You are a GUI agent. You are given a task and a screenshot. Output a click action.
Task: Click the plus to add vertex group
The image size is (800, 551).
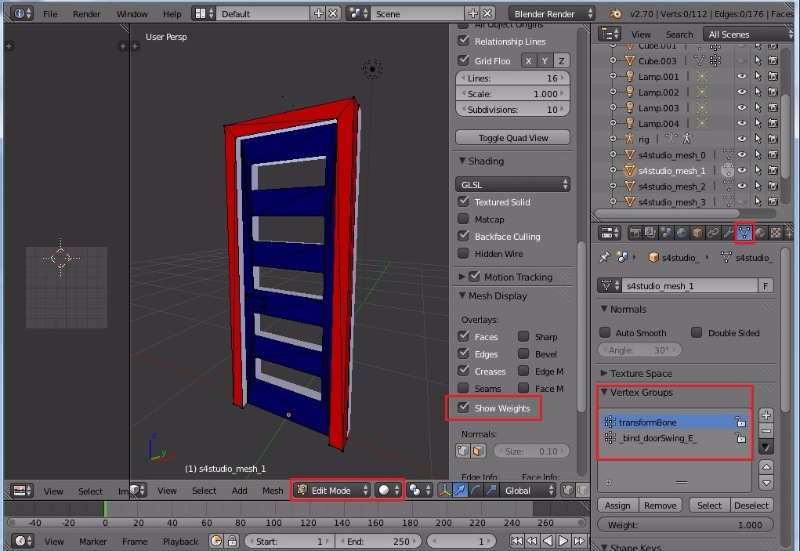[766, 415]
